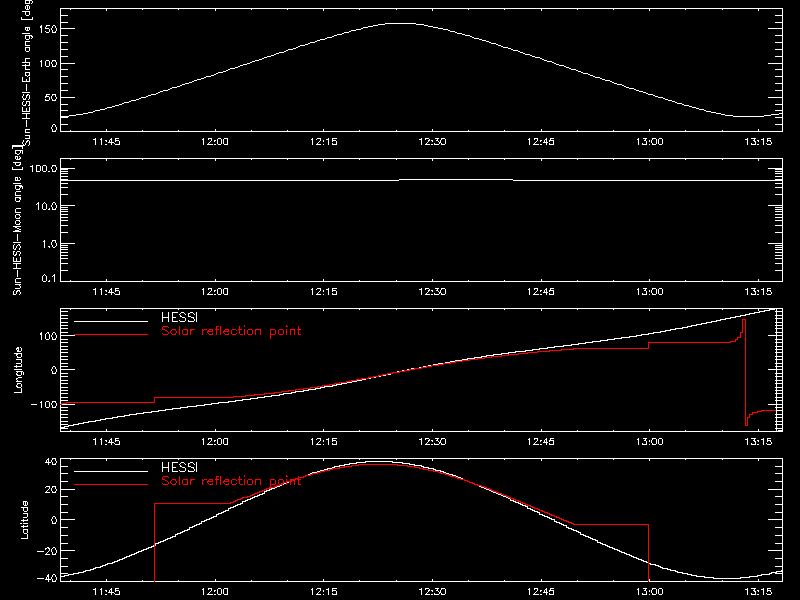Click 'HESSI' legend label in Latitude plot
Image resolution: width=800 pixels, height=600 pixels.
tap(179, 467)
